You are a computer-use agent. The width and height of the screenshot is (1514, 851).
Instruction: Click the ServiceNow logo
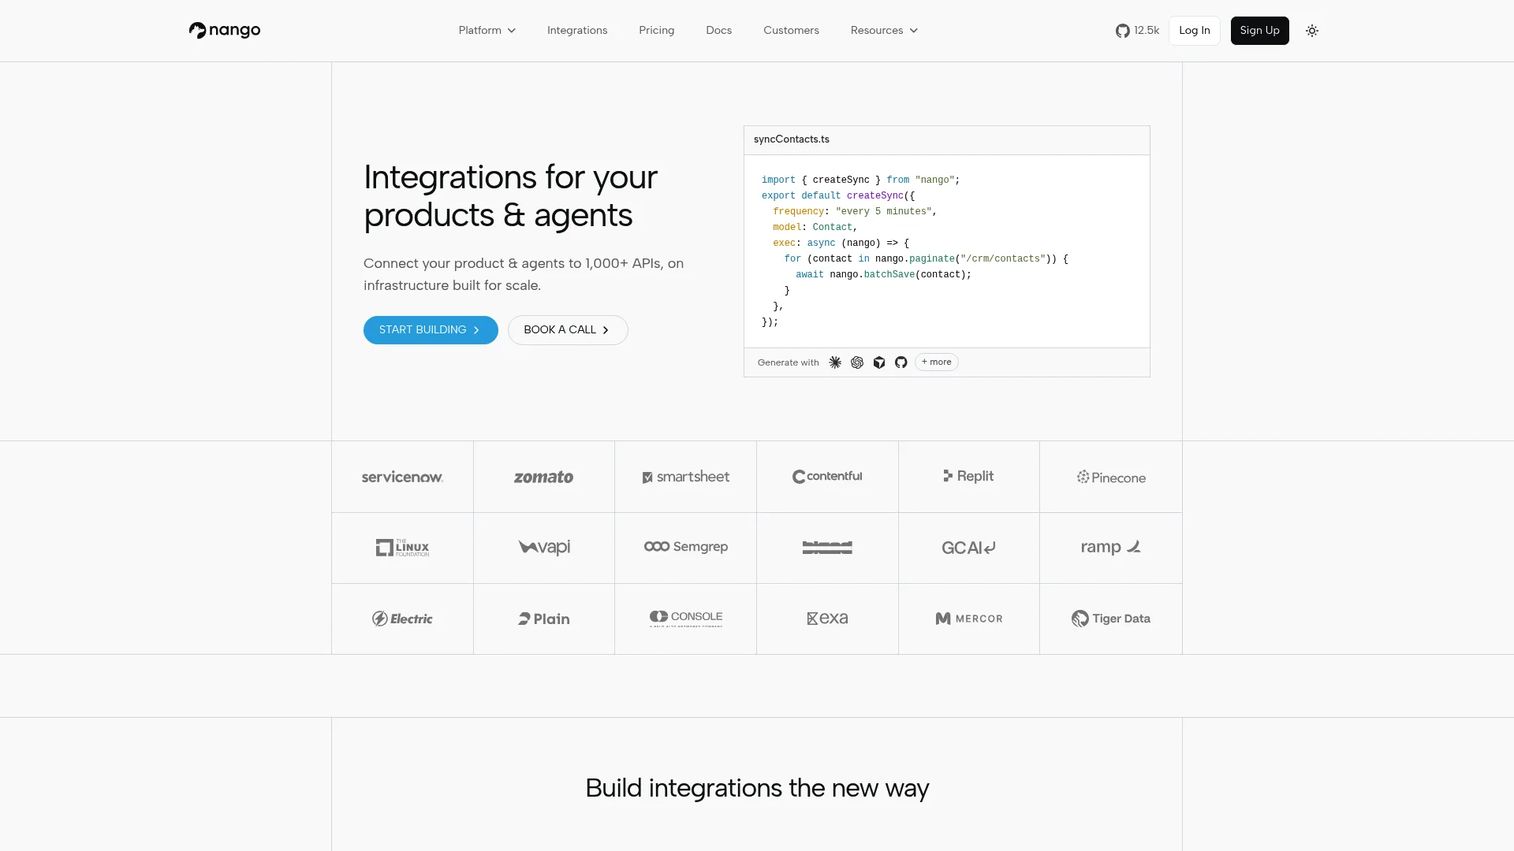pos(402,477)
